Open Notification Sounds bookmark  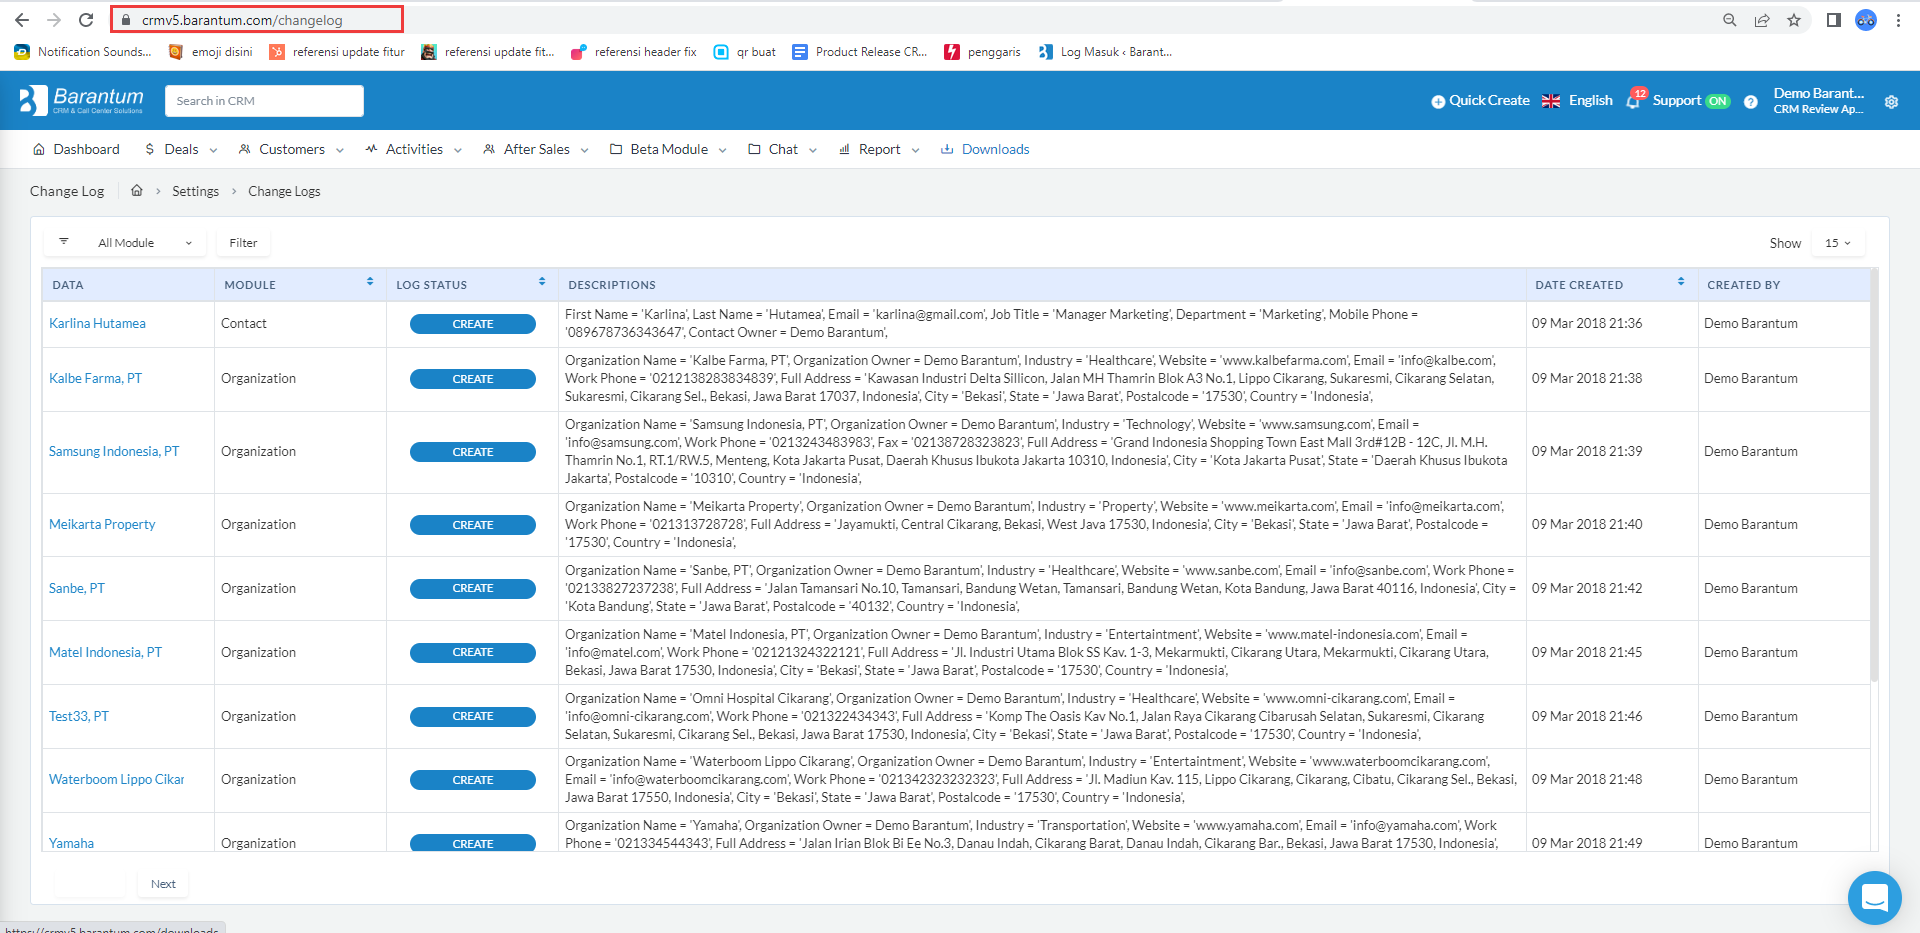pyautogui.click(x=83, y=52)
